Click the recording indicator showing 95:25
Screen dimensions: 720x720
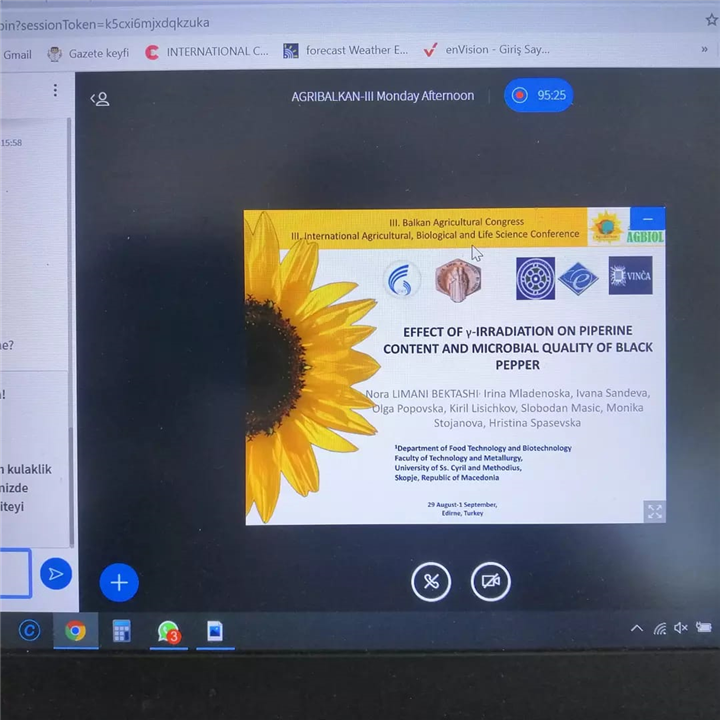pyautogui.click(x=539, y=96)
